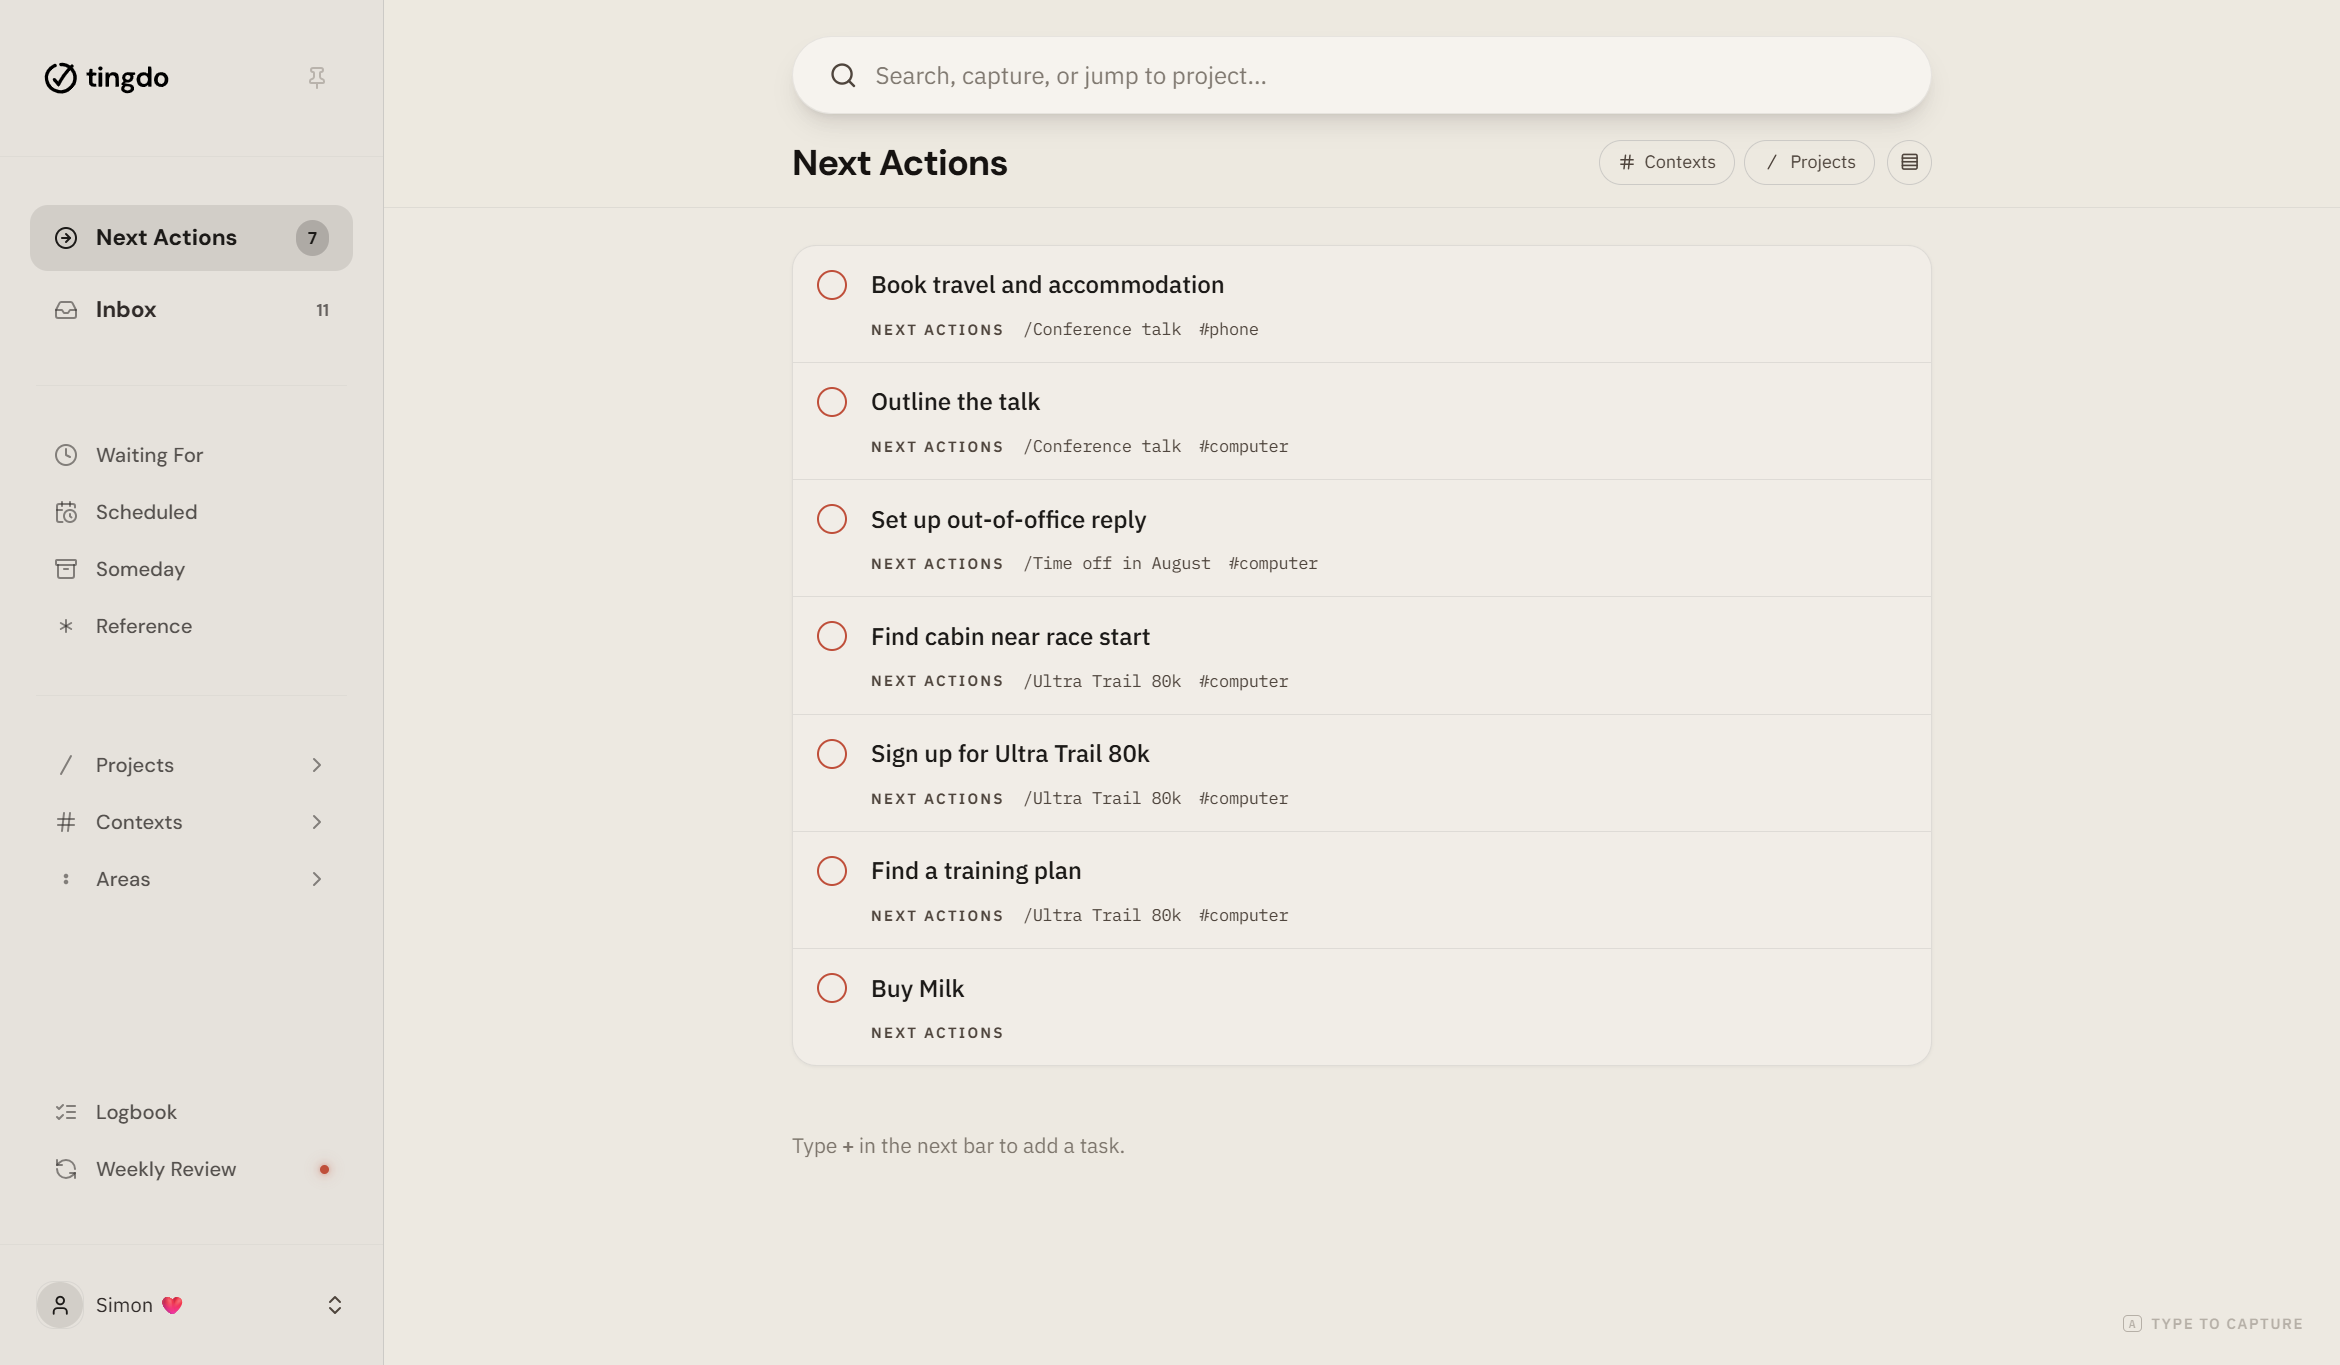Open the Inbox label in the sidebar
Image resolution: width=2340 pixels, height=1365 pixels.
pos(126,310)
